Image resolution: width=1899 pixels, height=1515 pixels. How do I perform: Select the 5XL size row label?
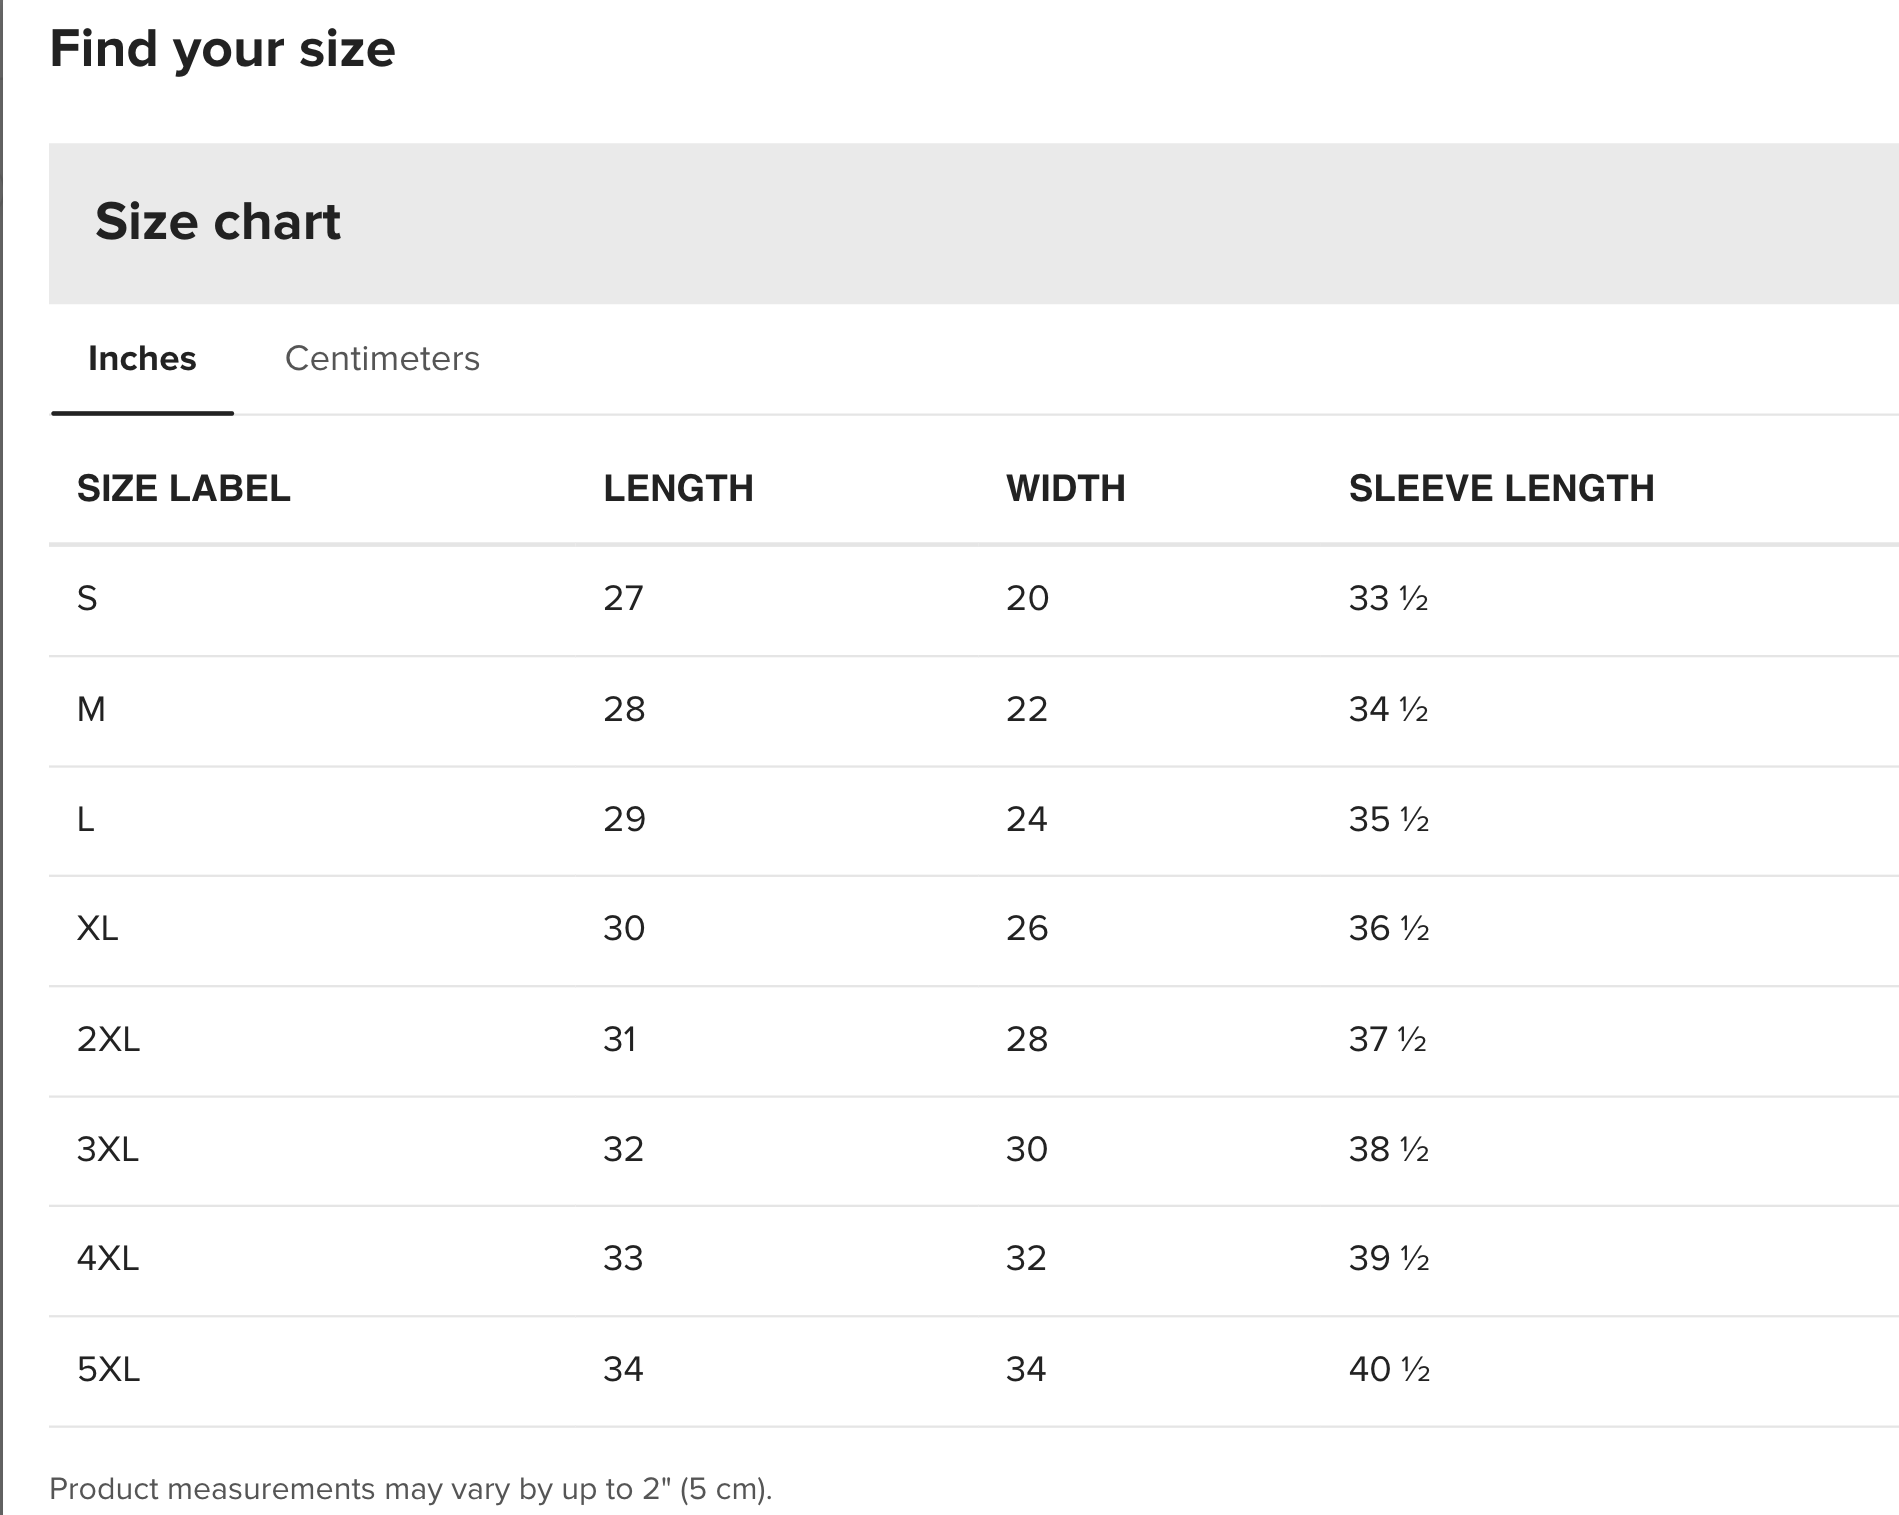(x=108, y=1368)
